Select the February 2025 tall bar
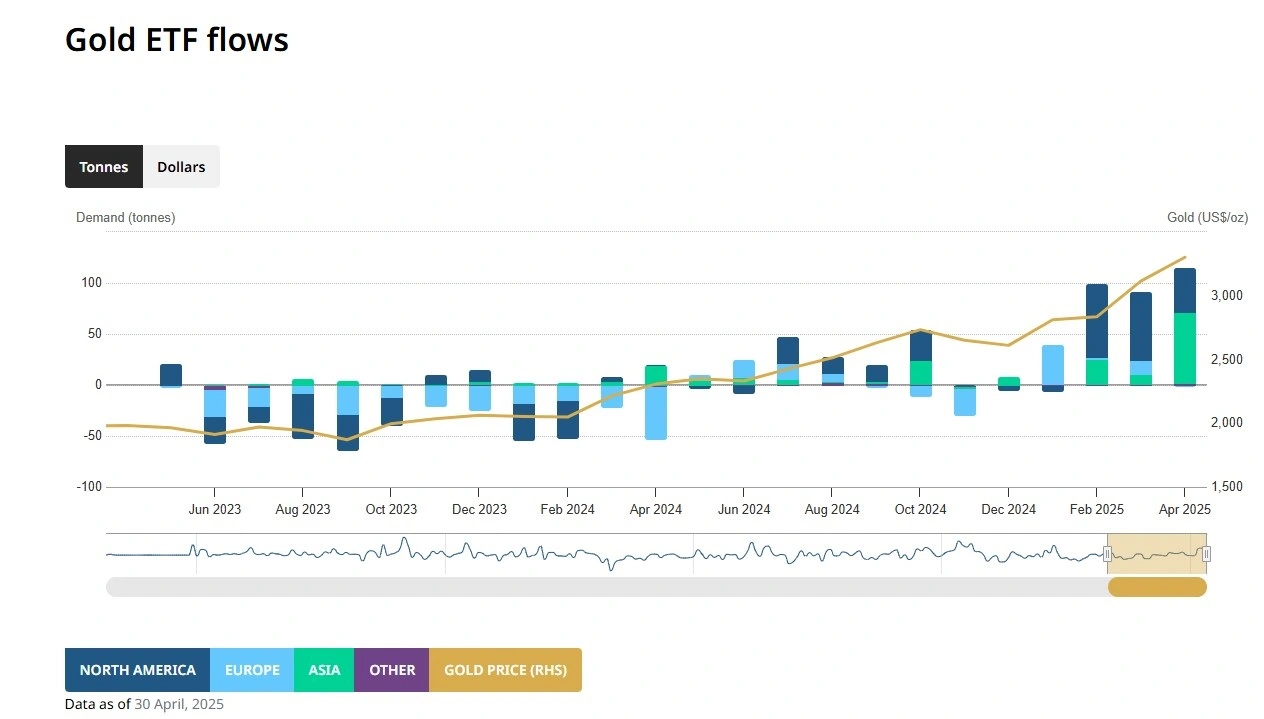Screen dimensions: 1264x719 (1097, 335)
